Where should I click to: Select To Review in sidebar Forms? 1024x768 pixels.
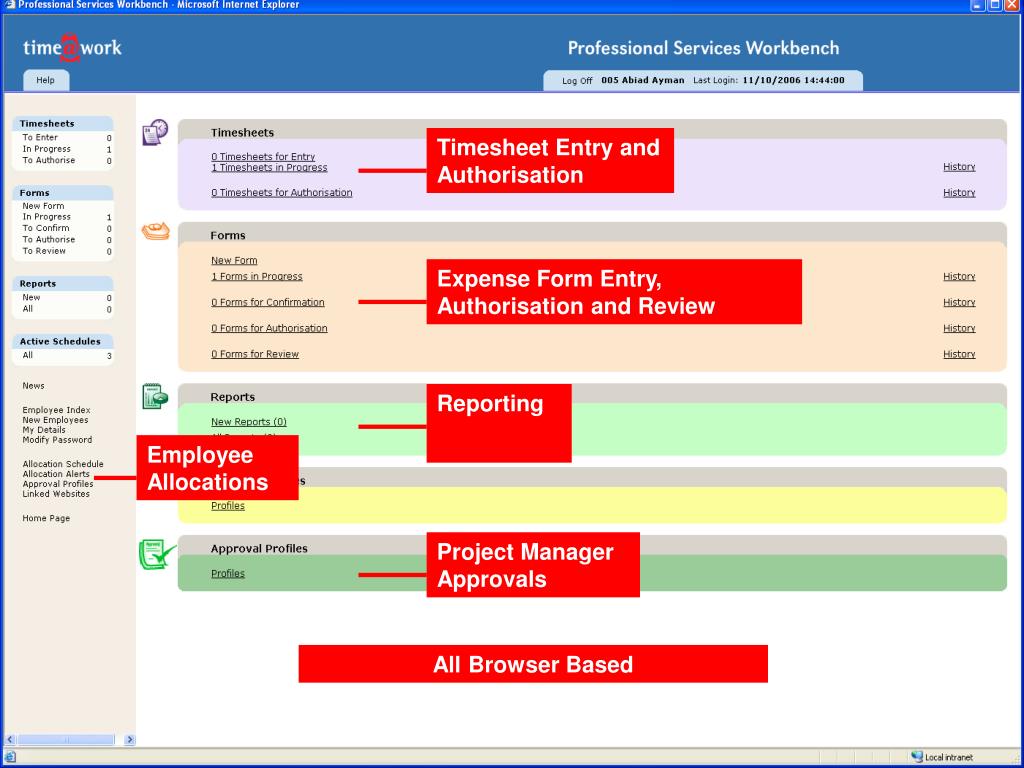pyautogui.click(x=44, y=251)
